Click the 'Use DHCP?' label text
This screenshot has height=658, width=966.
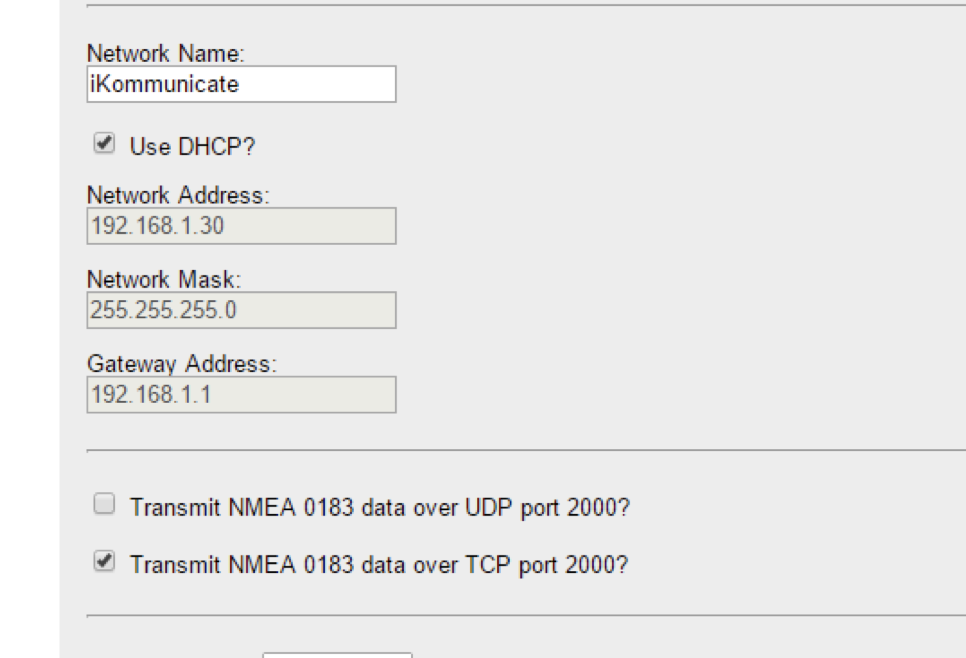tap(192, 147)
